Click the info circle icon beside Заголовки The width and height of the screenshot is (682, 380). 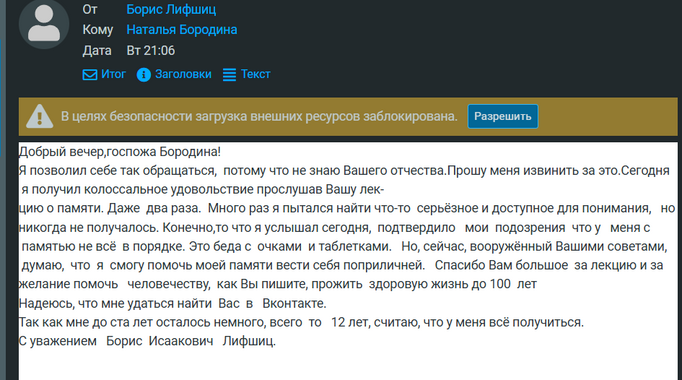144,75
